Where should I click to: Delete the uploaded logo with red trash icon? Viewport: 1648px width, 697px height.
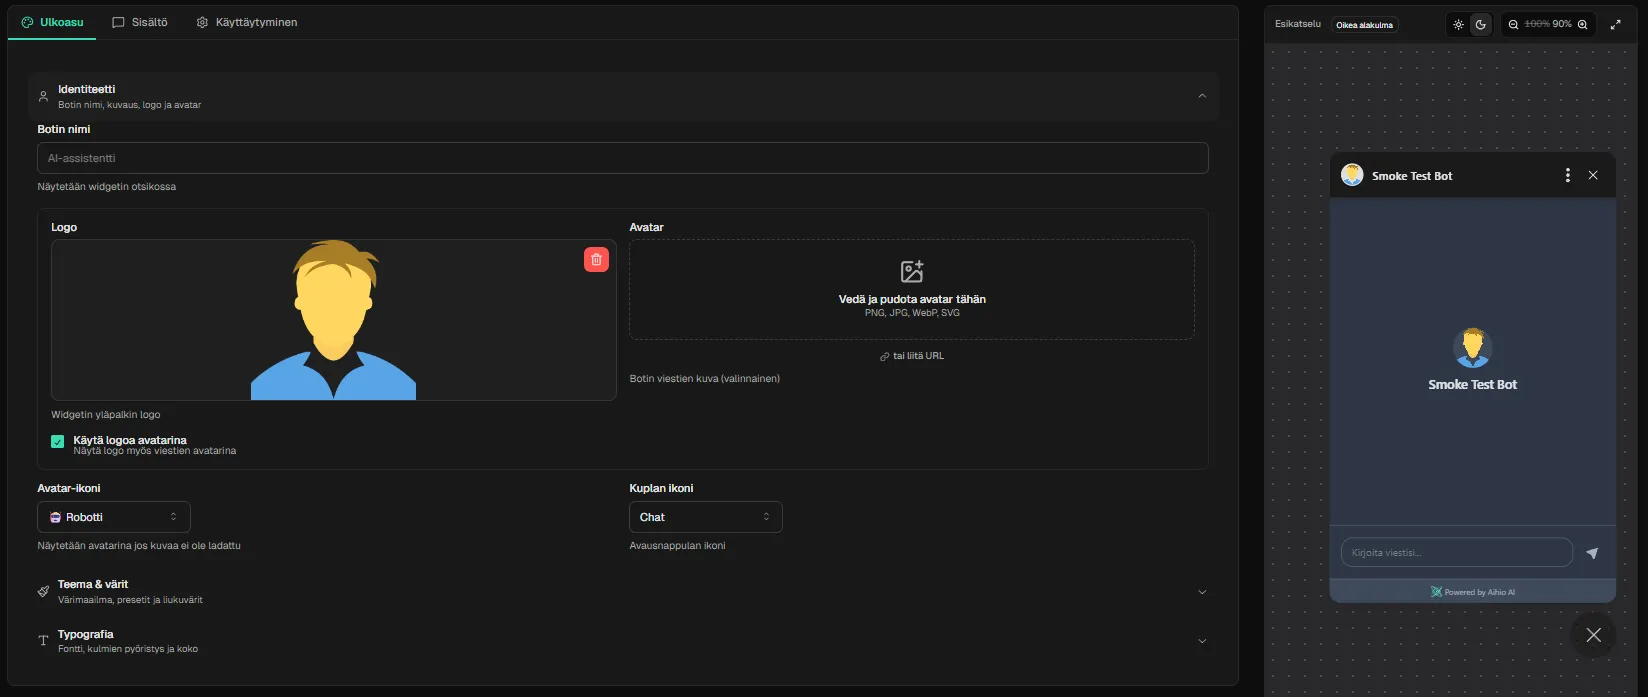pyautogui.click(x=596, y=260)
